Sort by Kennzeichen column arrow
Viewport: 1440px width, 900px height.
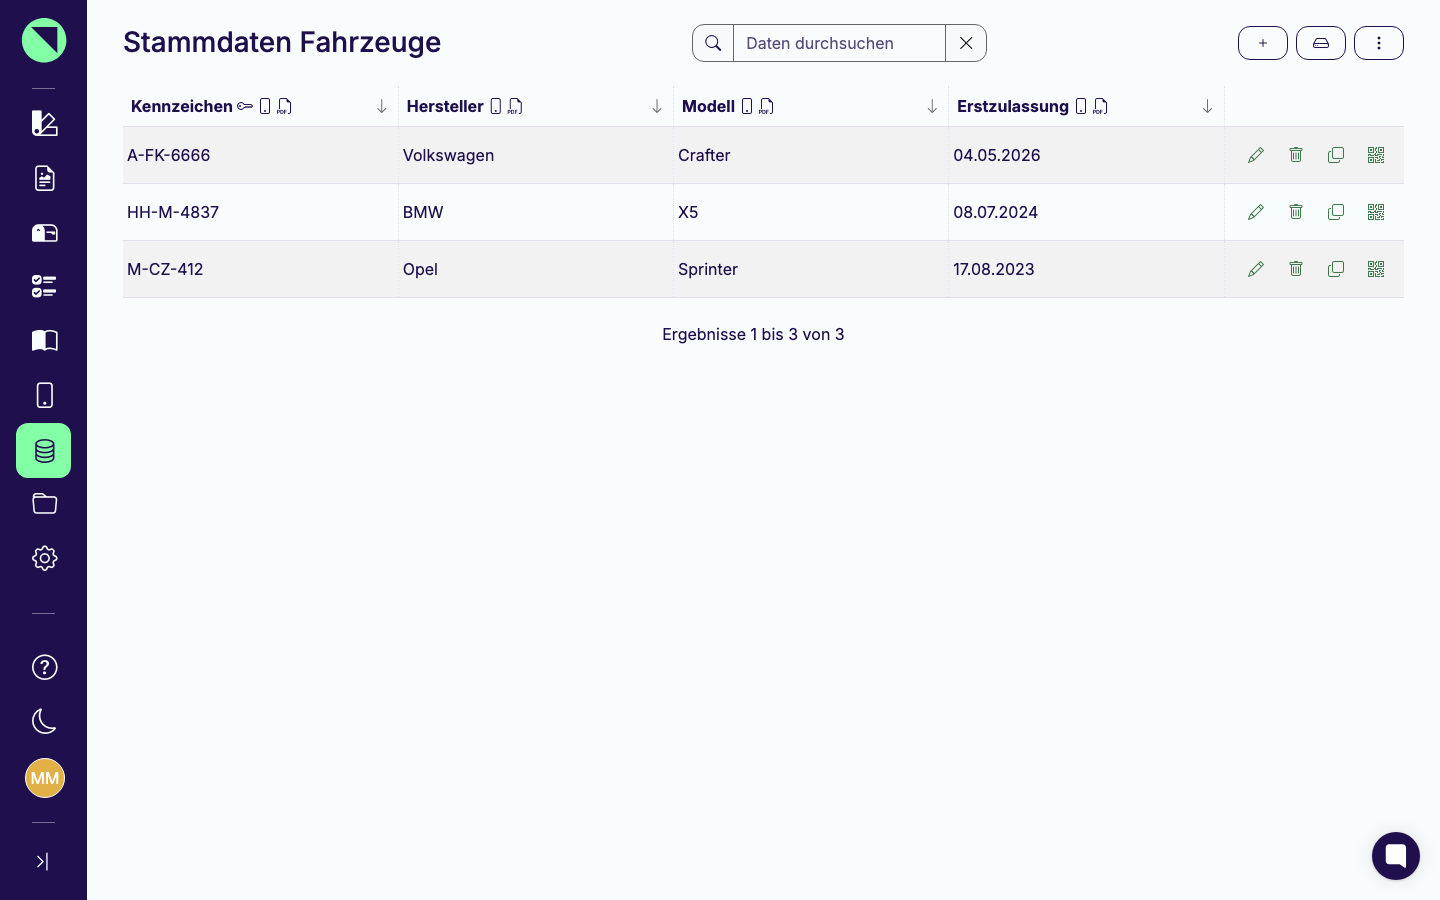381,106
